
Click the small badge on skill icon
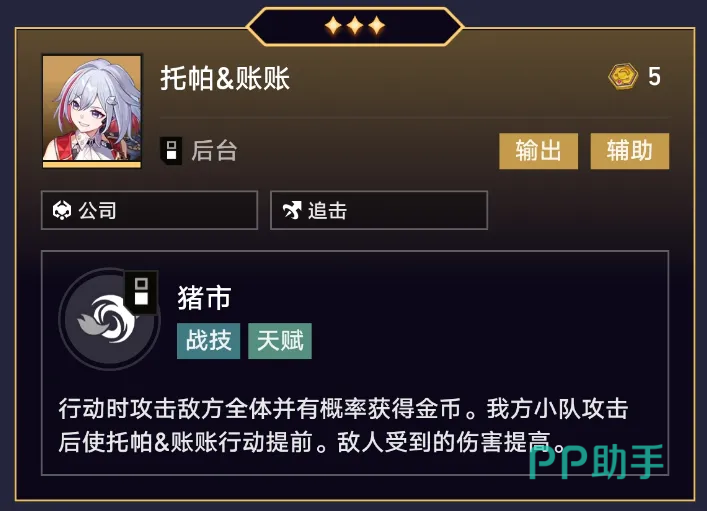(x=141, y=291)
